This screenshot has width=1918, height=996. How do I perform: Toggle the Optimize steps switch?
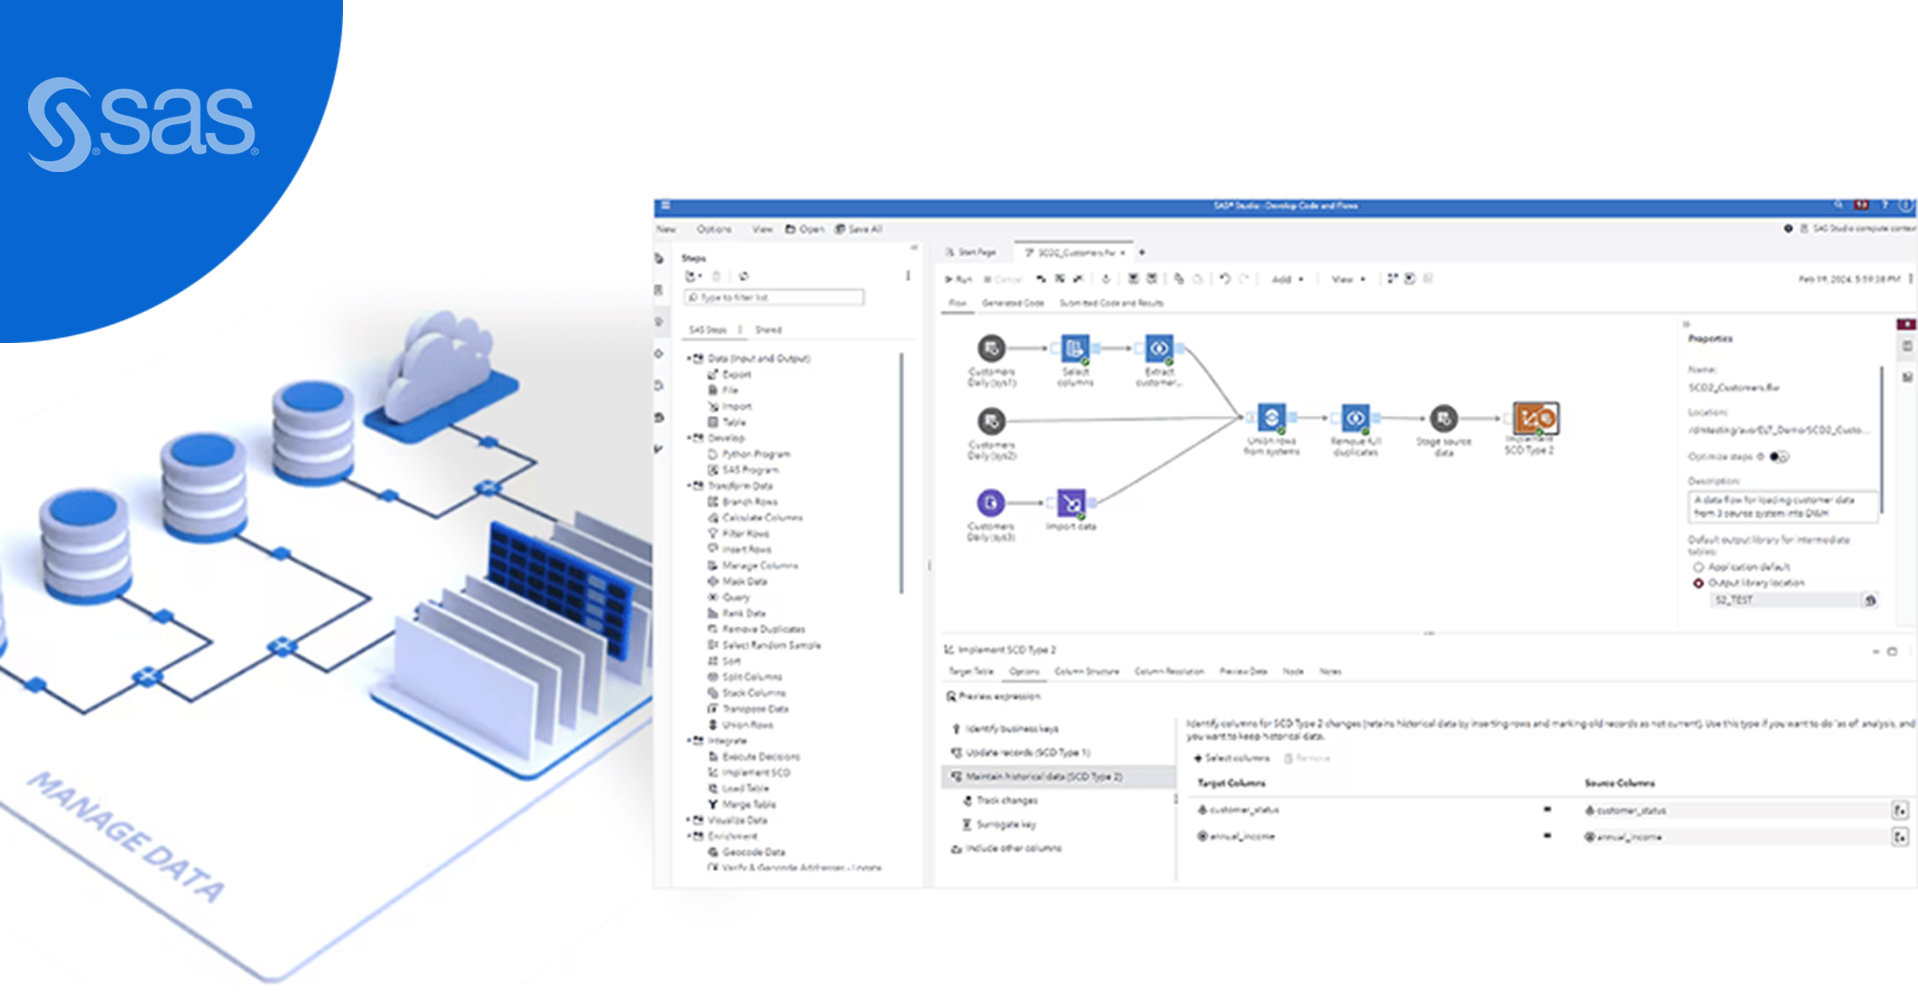coord(1779,457)
